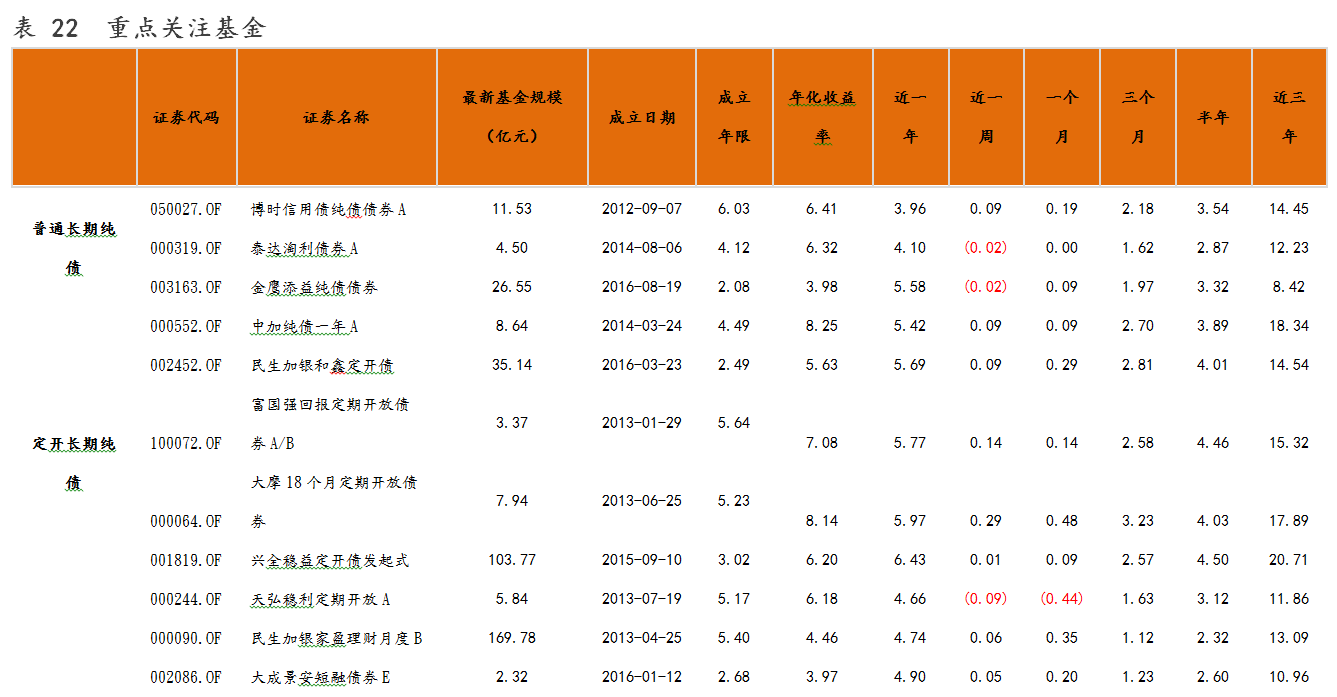Image resolution: width=1337 pixels, height=697 pixels.
Task: Select the 证券代码 column header
Action: [x=186, y=117]
